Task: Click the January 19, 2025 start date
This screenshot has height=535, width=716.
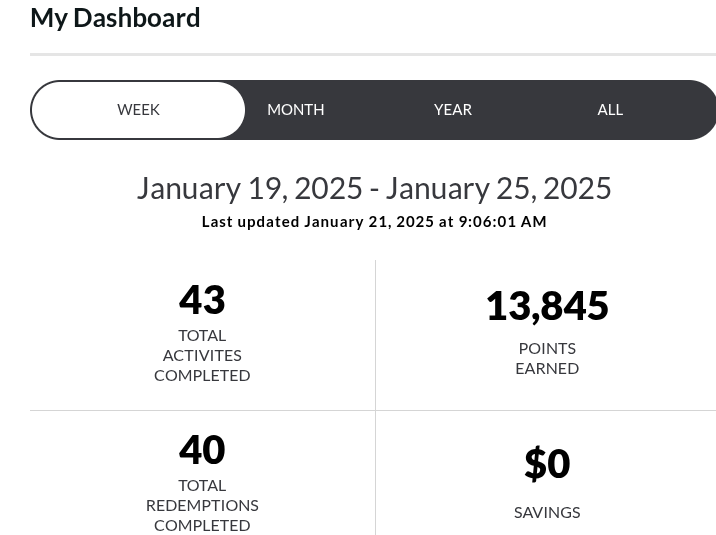Action: click(249, 188)
